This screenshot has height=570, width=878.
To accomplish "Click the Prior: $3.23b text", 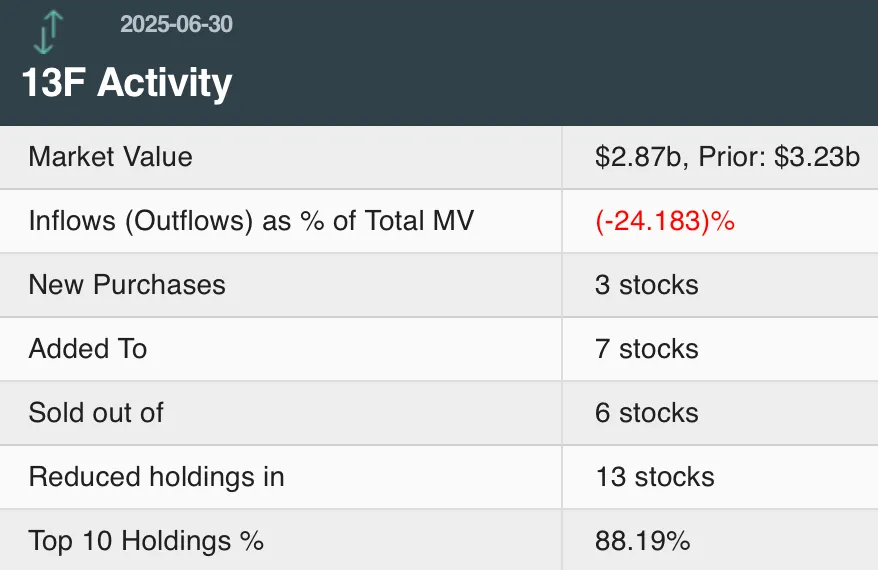I will click(x=779, y=157).
